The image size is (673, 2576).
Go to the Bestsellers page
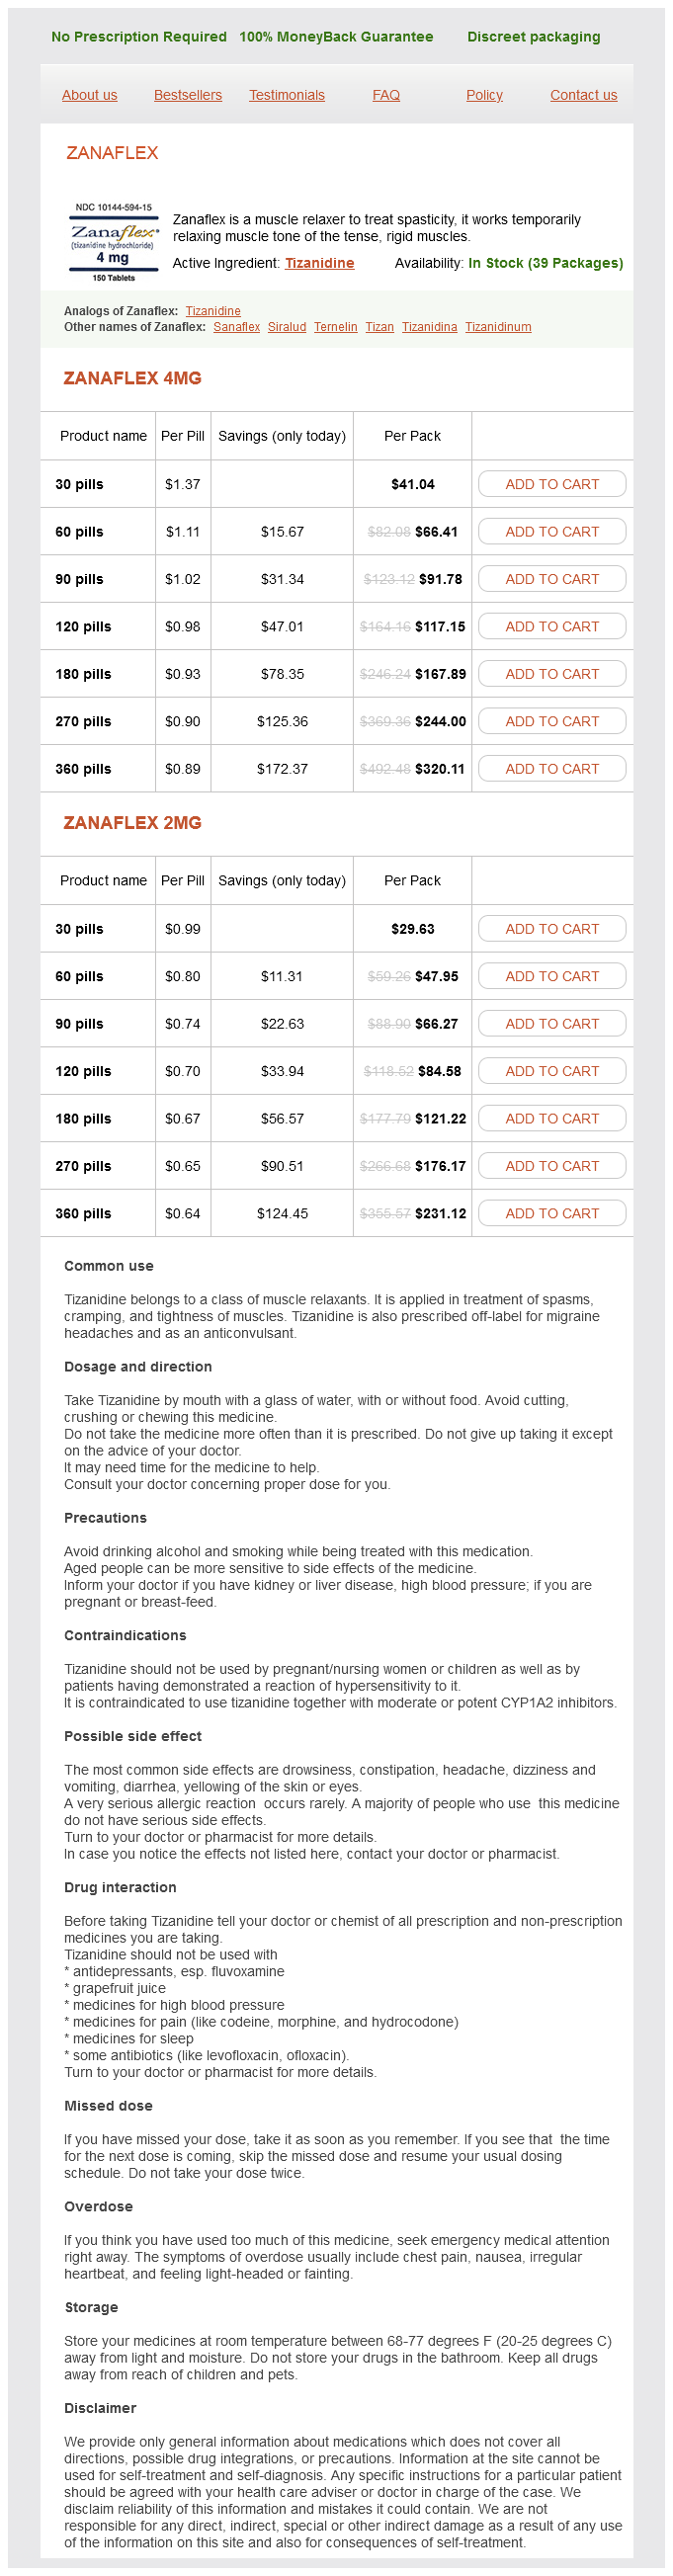pos(188,95)
